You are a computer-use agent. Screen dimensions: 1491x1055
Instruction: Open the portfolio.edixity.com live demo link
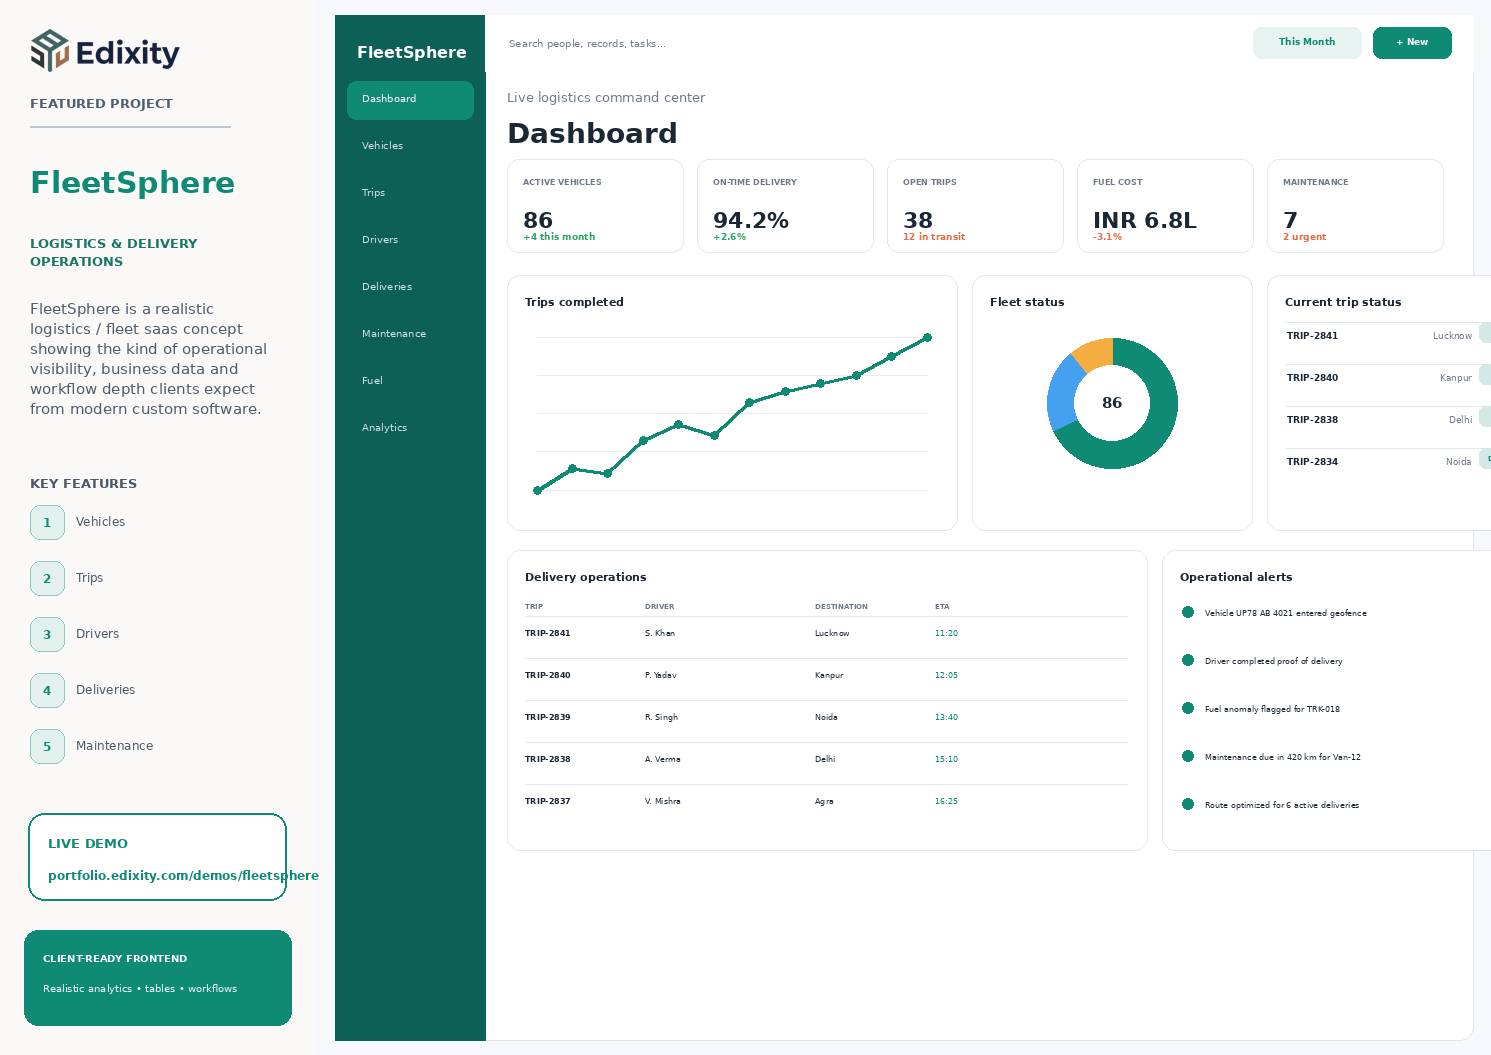click(x=183, y=875)
